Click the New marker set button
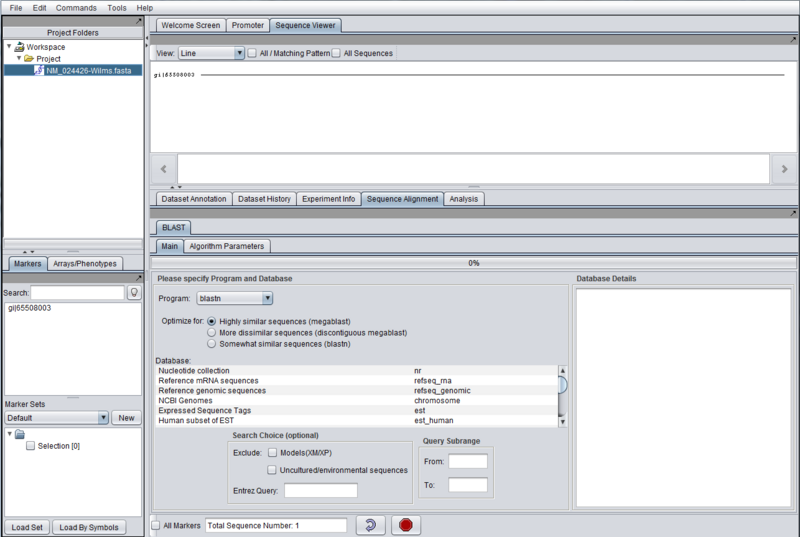This screenshot has height=537, width=800. coord(126,418)
